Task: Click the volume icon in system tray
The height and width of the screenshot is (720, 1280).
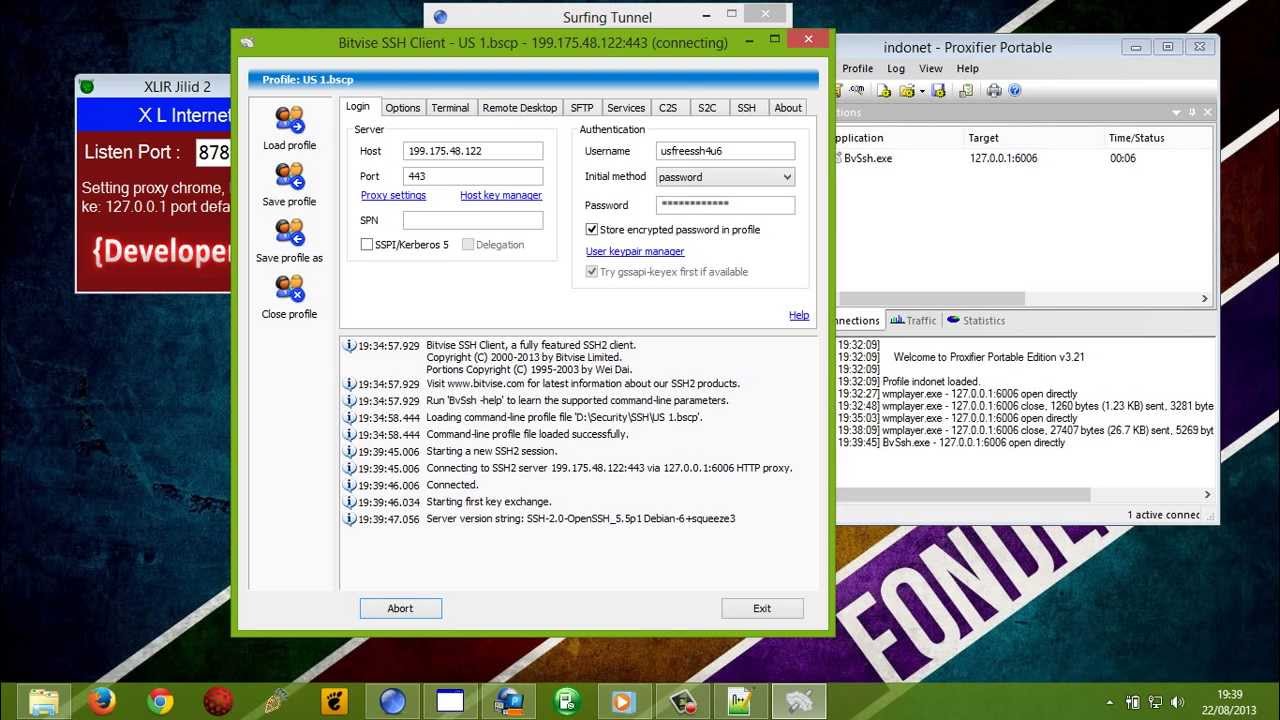Action: (1177, 702)
